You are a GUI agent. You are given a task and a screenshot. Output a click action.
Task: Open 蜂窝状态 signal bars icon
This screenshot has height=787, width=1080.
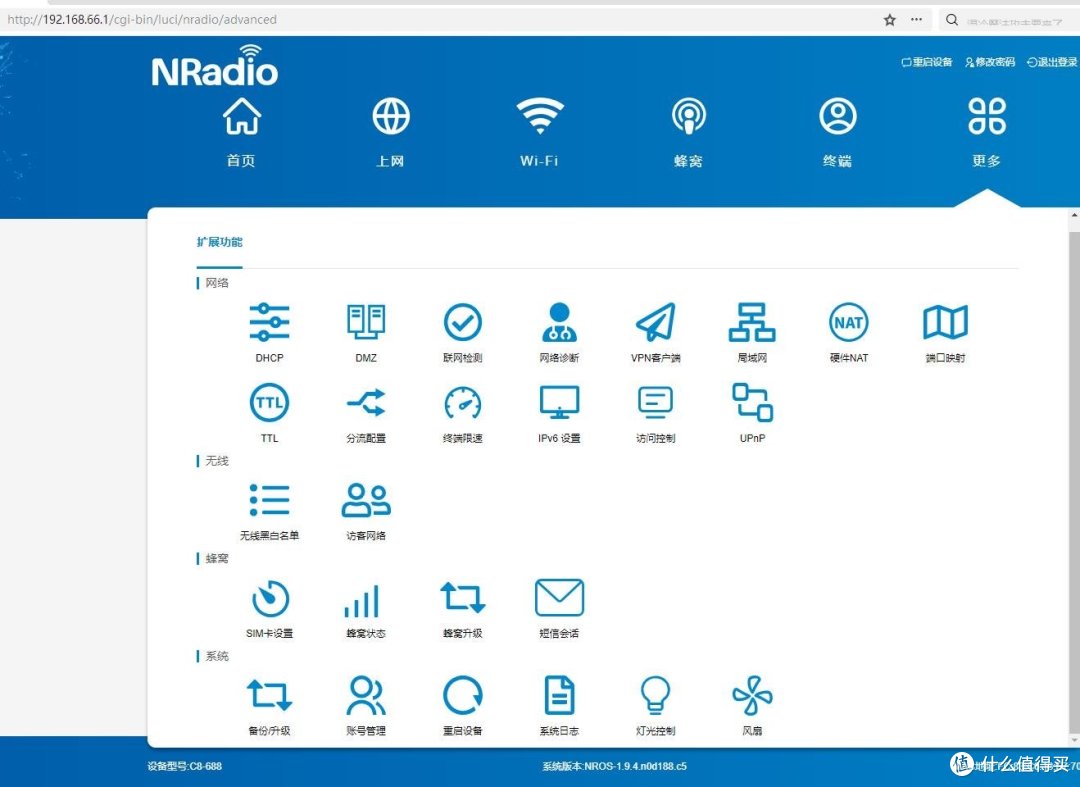point(362,601)
